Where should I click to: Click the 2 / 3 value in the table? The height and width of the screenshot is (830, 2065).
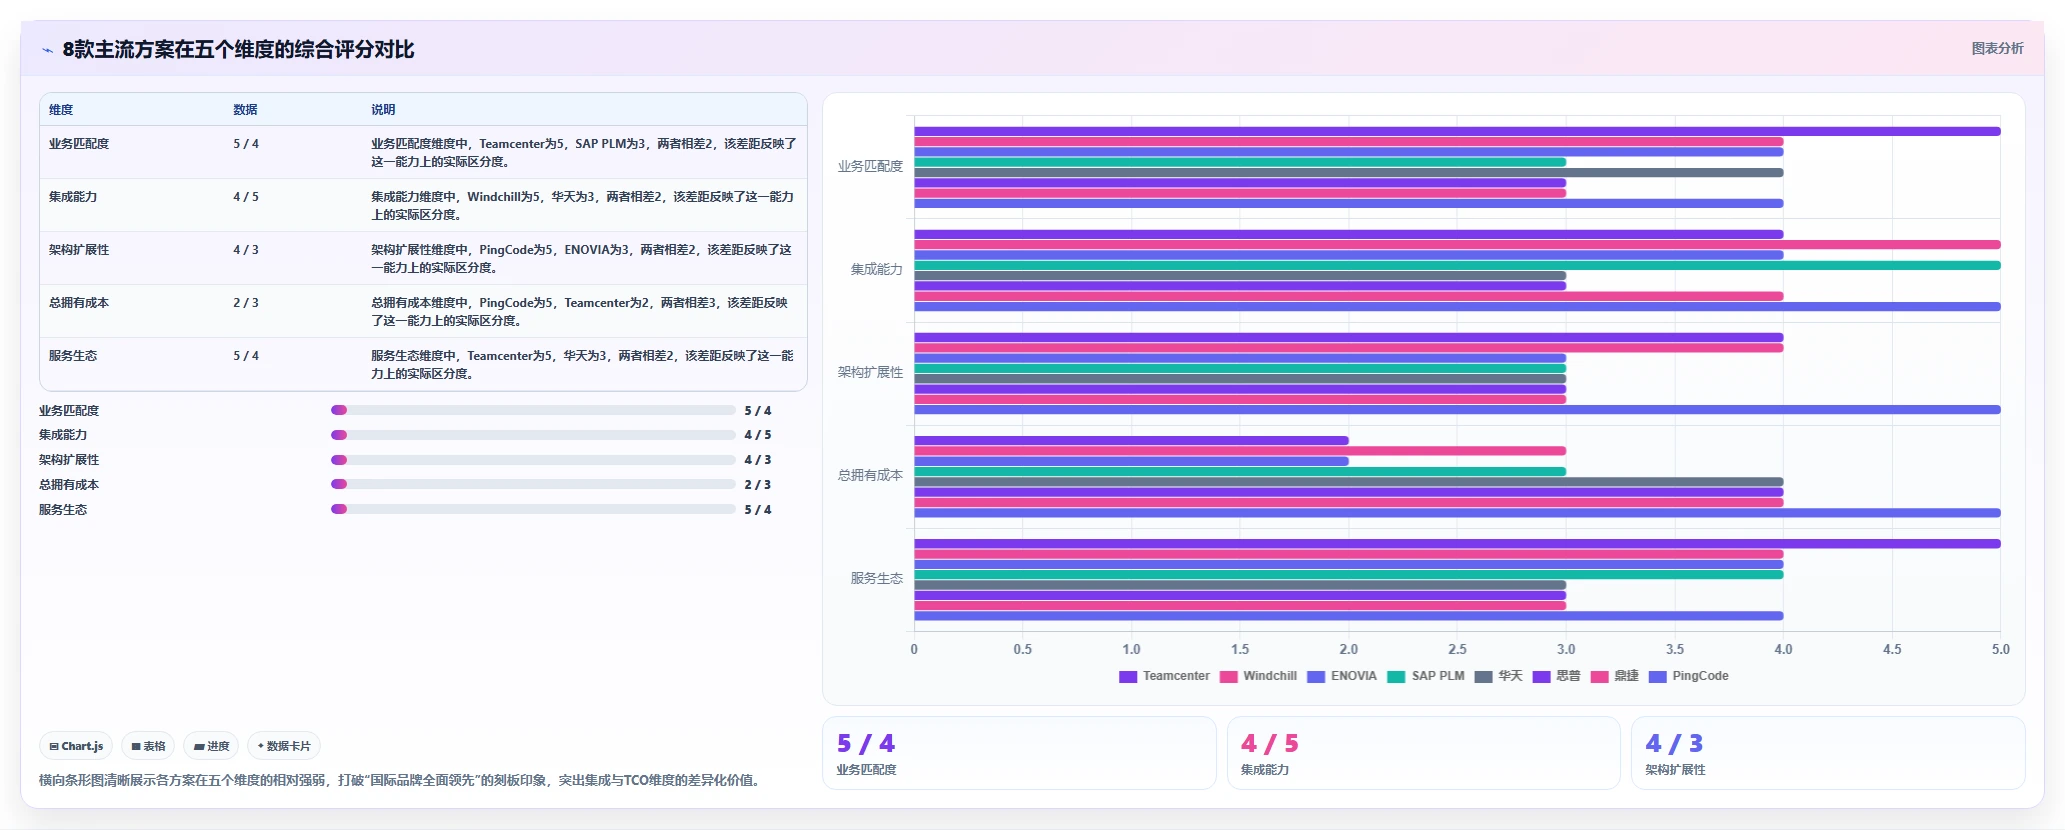click(246, 303)
